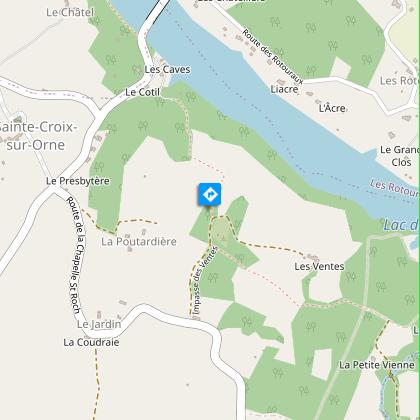Click the Route de la Chapelle St Roch label
Screen dimensions: 420x420
74,255
